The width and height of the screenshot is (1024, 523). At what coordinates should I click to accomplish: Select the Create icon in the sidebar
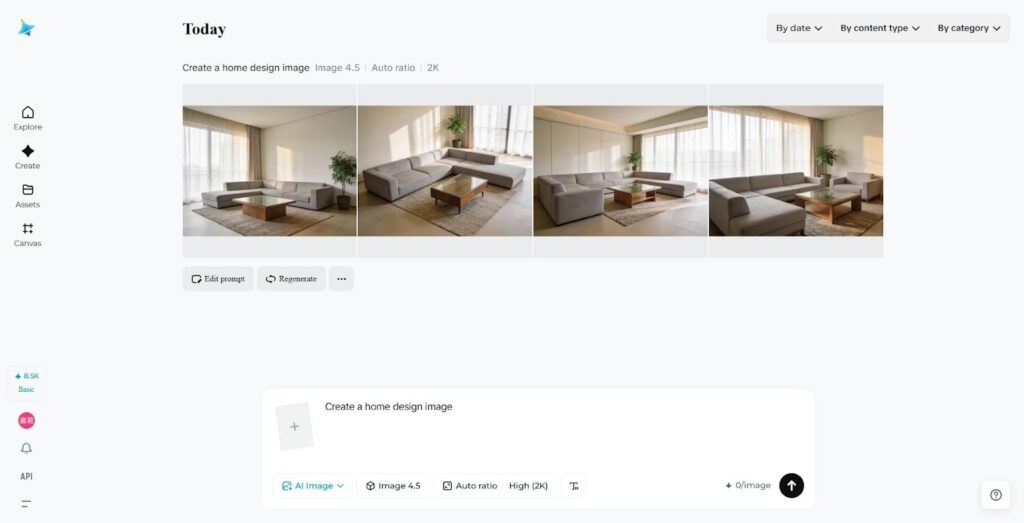click(27, 157)
